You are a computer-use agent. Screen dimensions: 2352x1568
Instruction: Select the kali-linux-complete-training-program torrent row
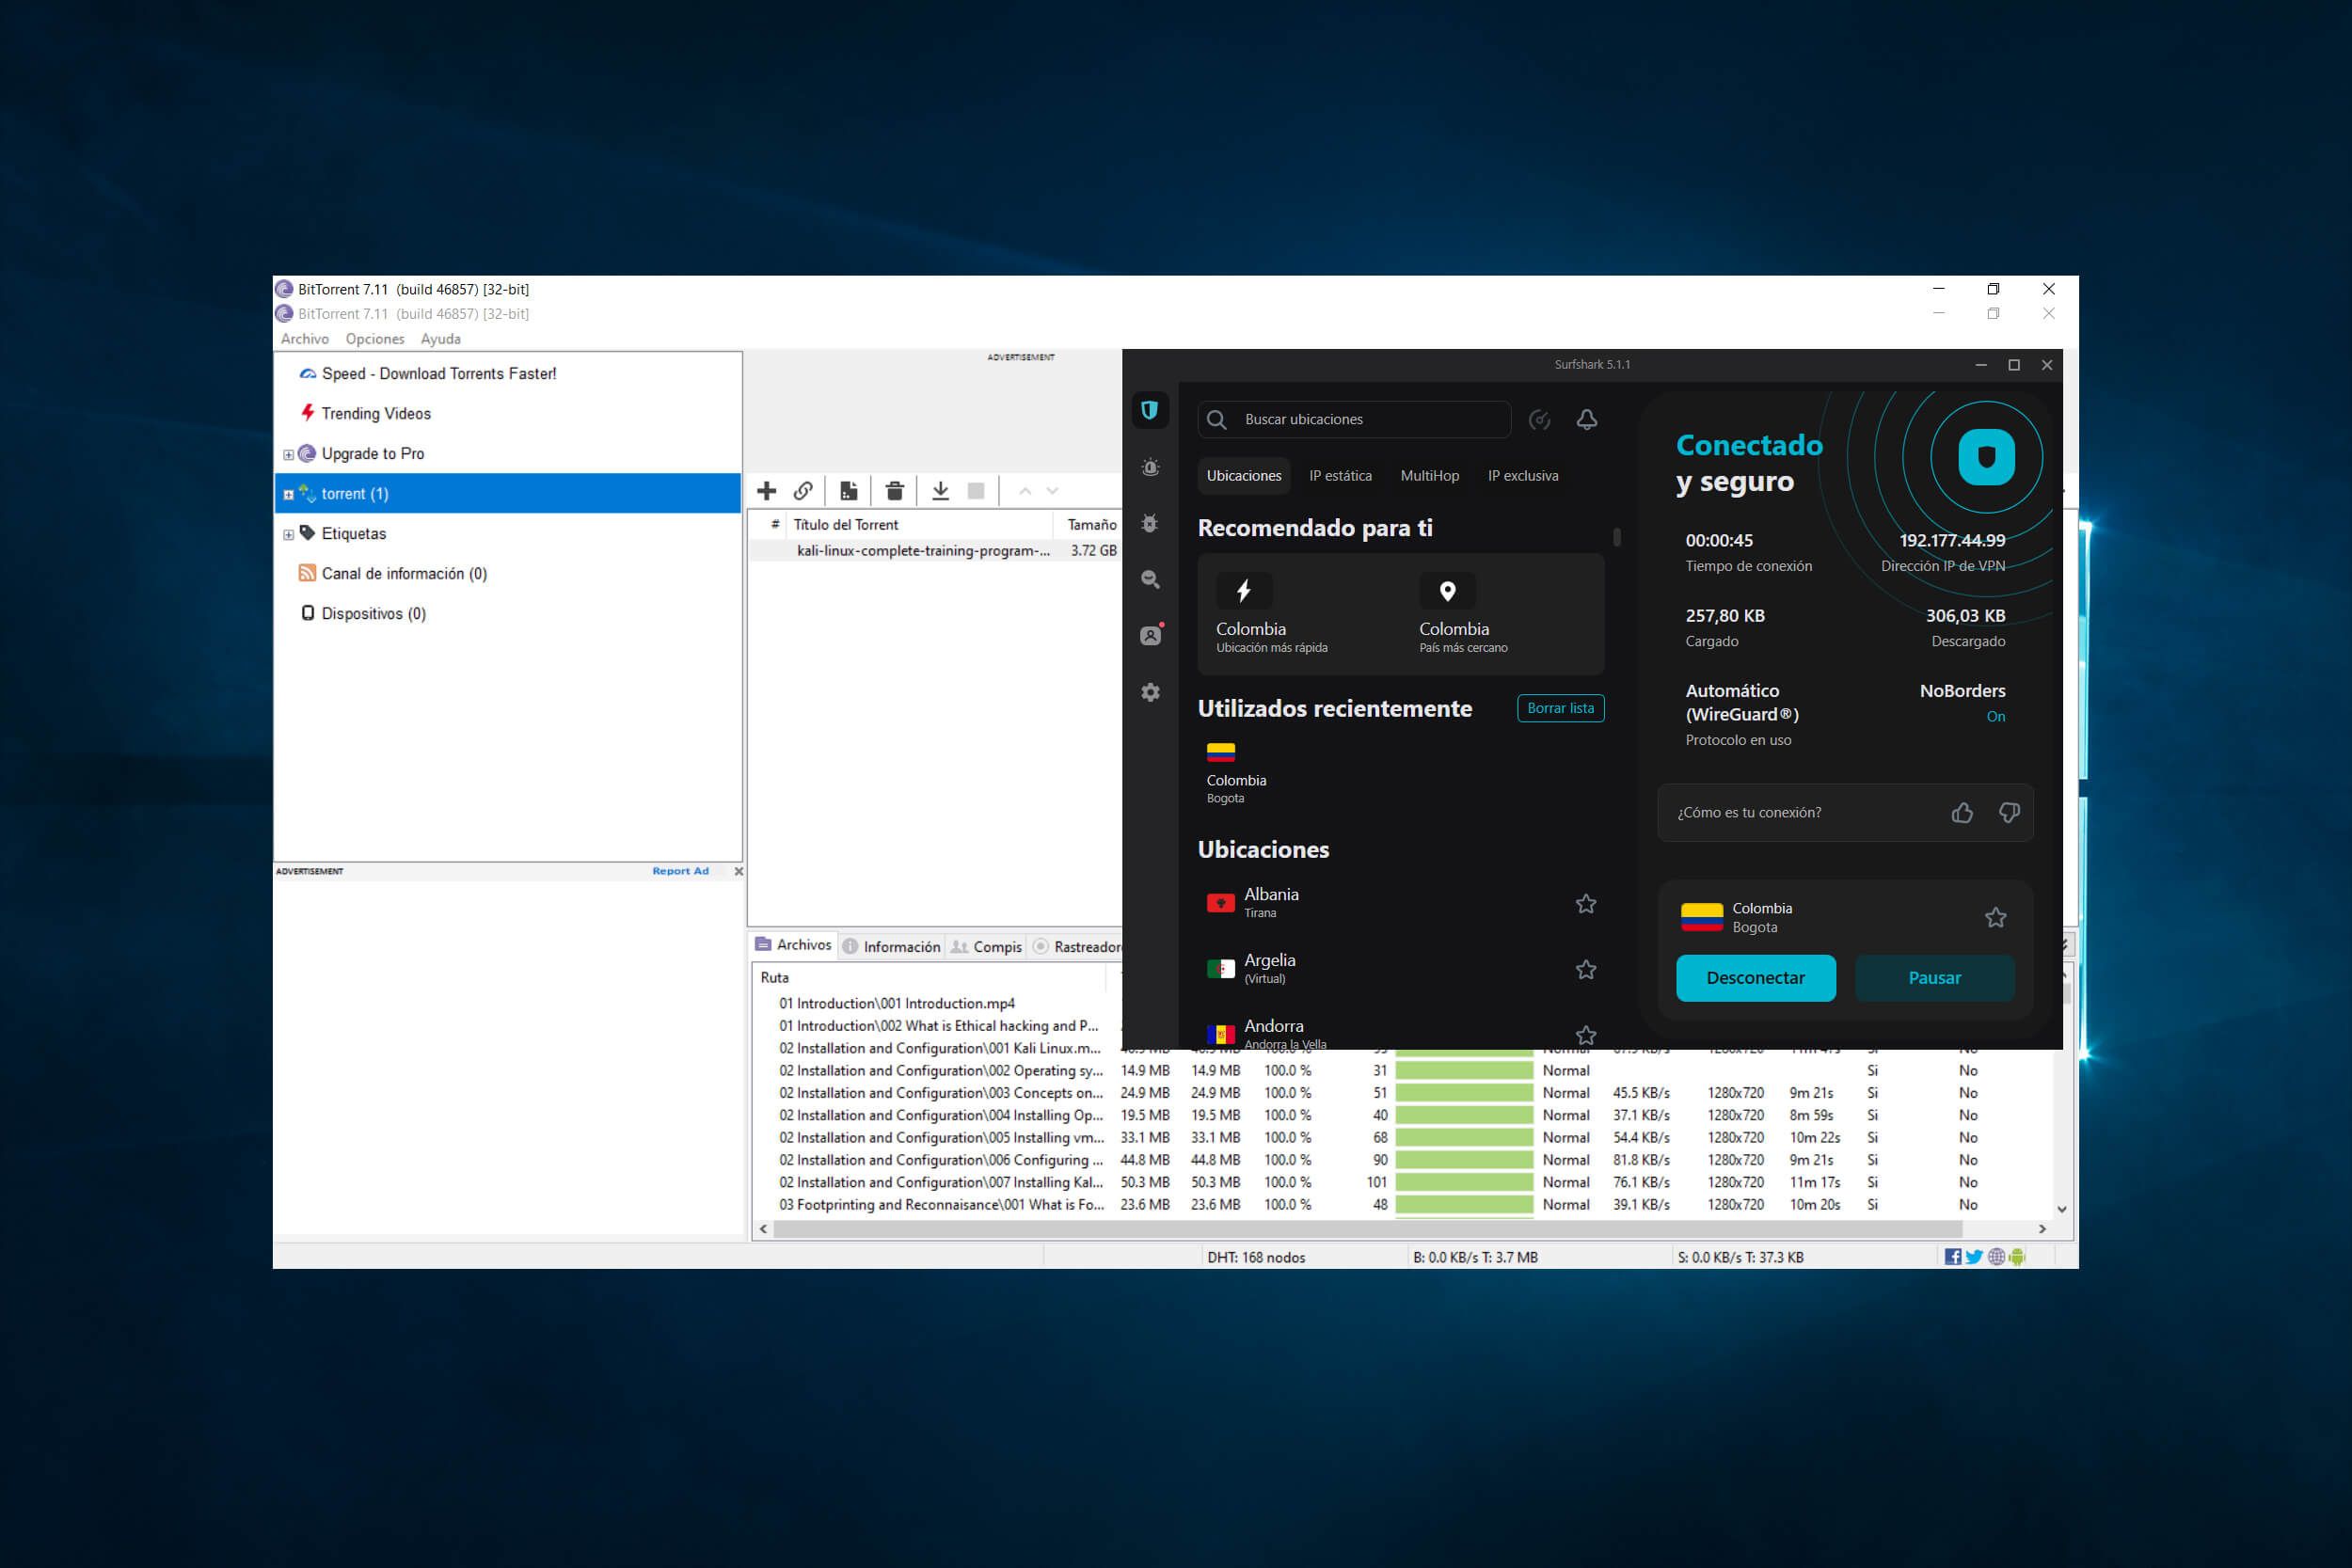click(x=935, y=551)
